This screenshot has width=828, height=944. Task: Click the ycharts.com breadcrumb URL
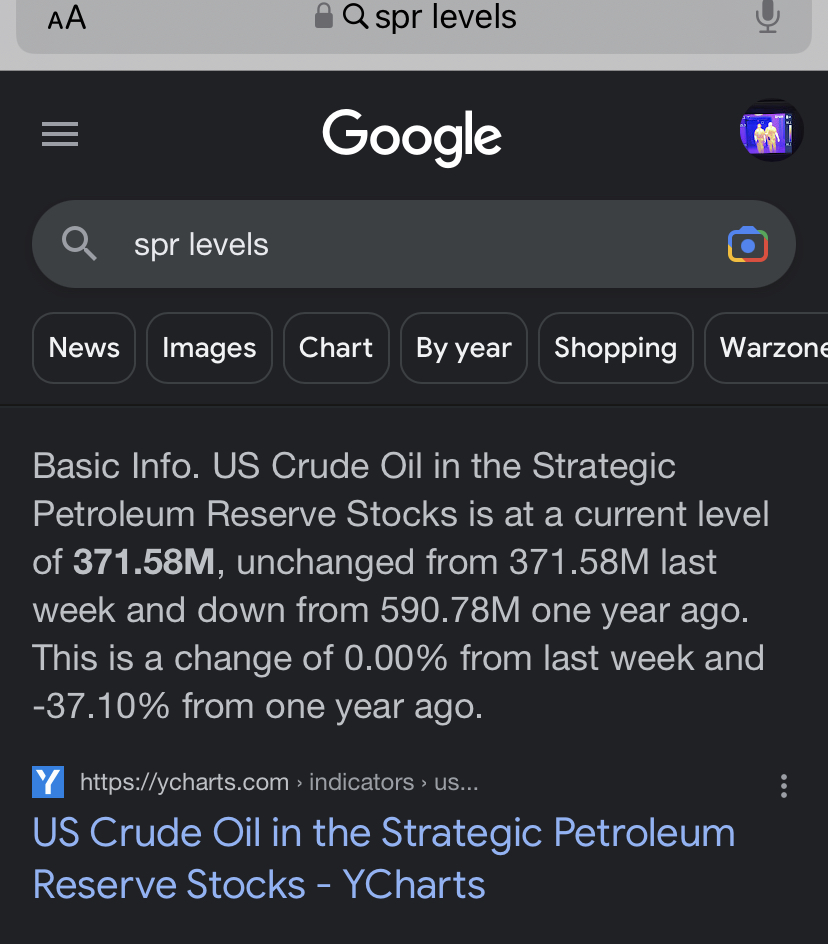pyautogui.click(x=279, y=782)
